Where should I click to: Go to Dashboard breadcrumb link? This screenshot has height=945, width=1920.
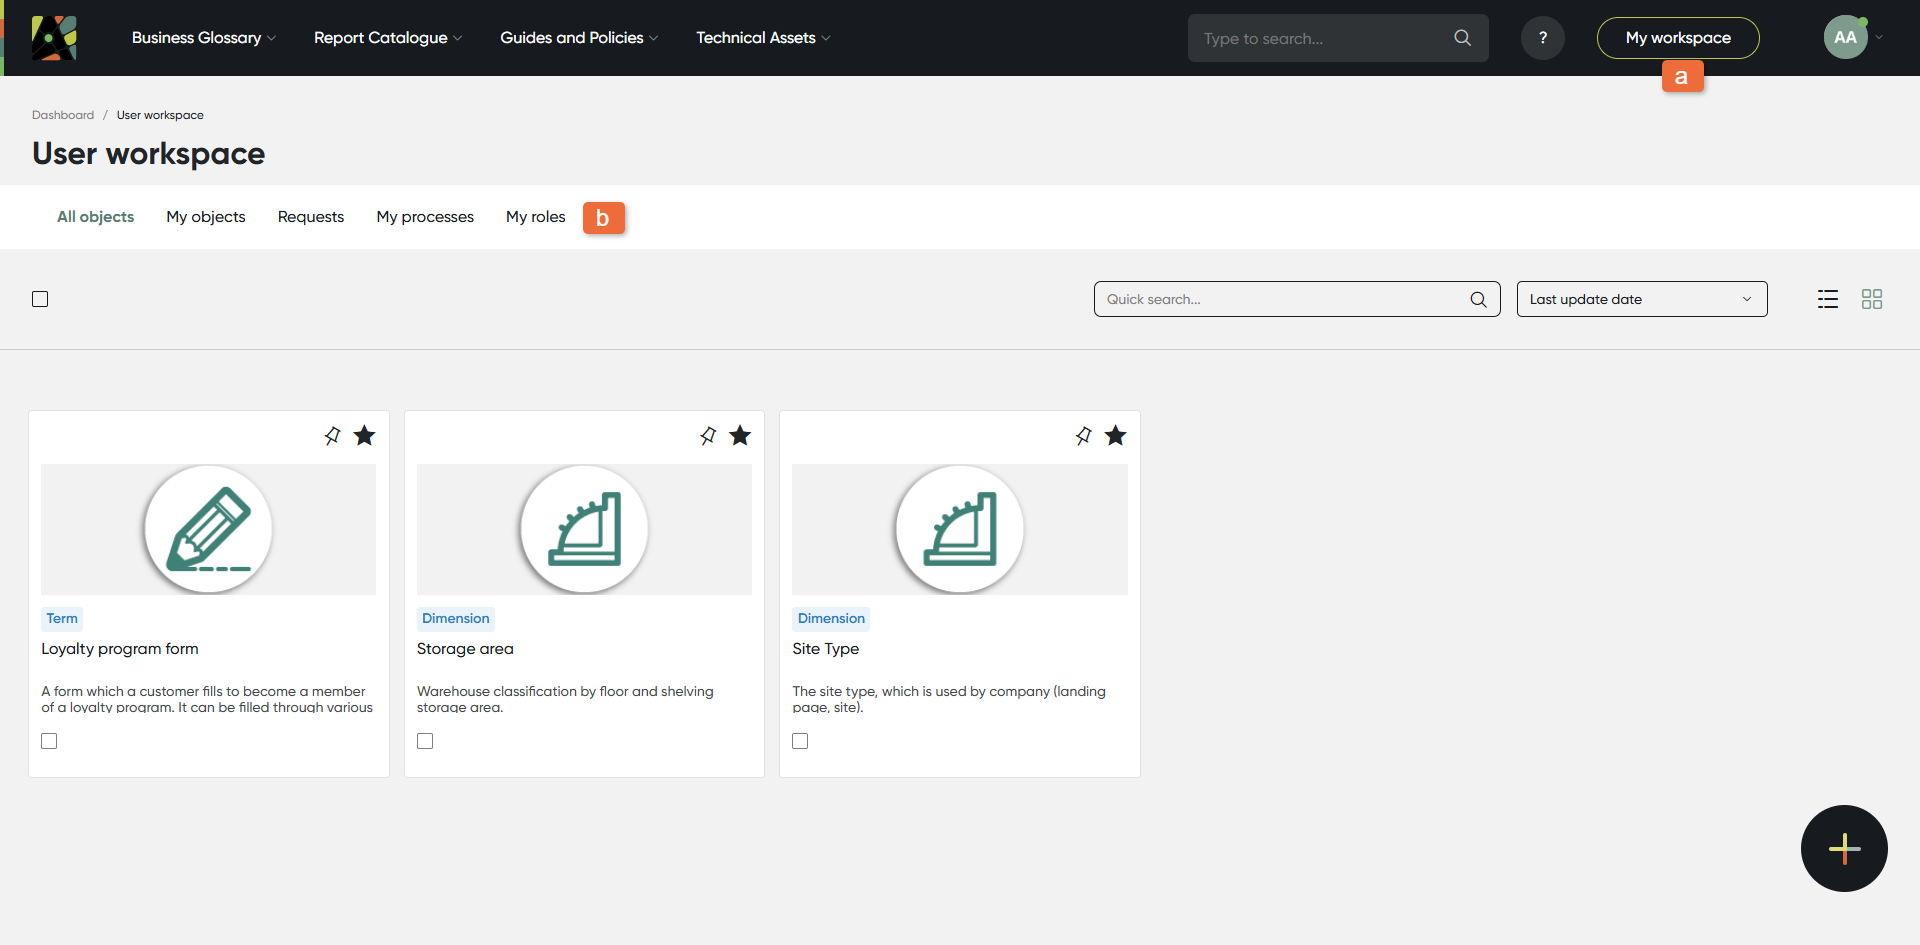click(63, 115)
